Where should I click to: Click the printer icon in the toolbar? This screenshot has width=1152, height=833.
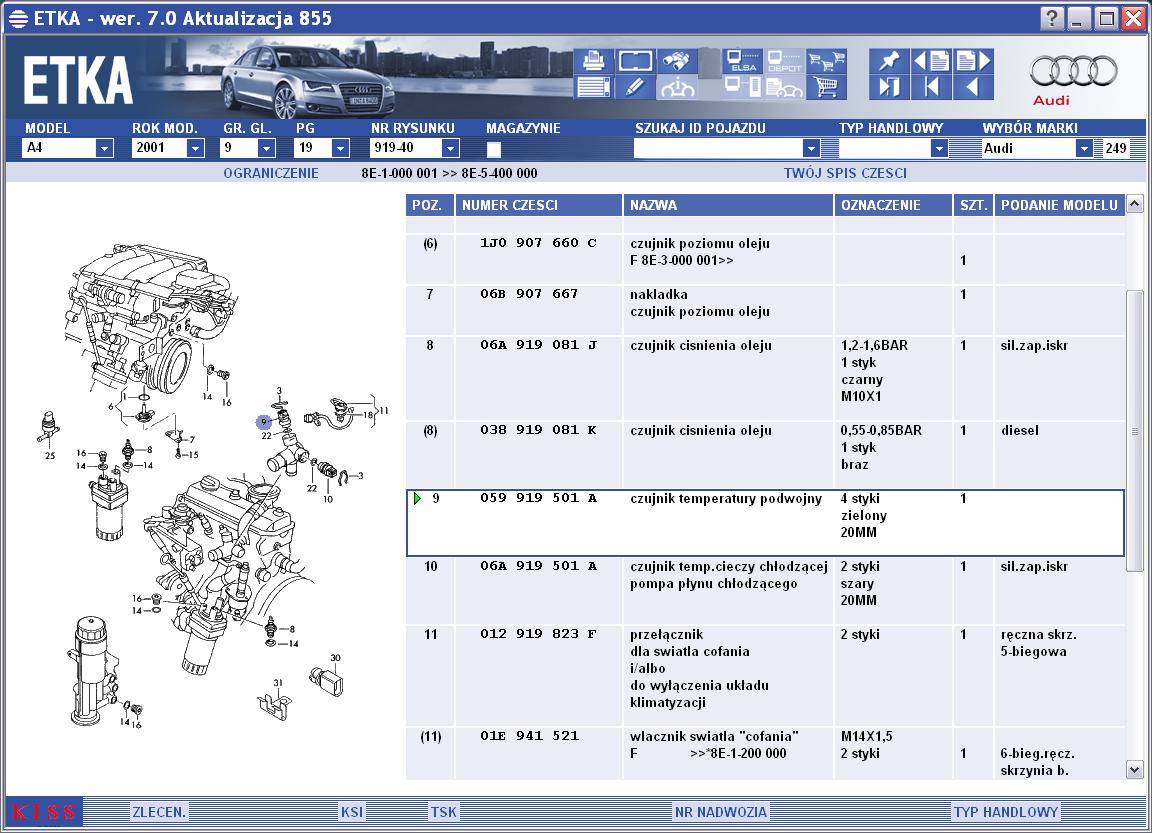point(593,61)
